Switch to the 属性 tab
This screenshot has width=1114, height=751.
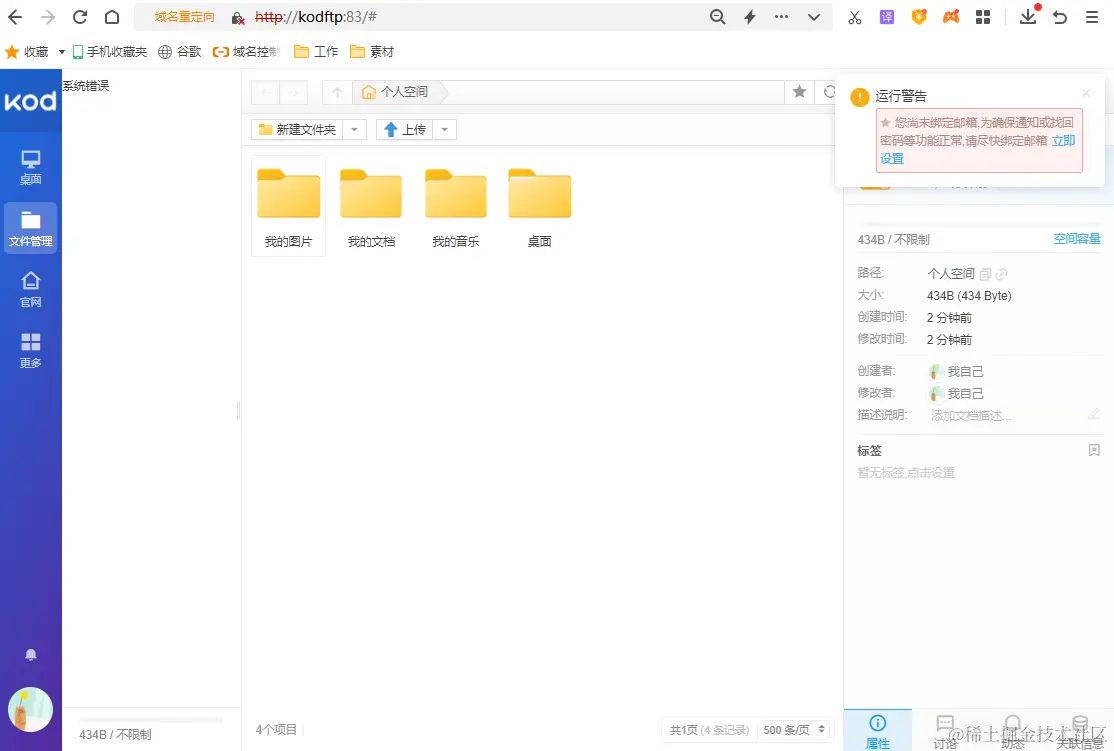coord(877,732)
